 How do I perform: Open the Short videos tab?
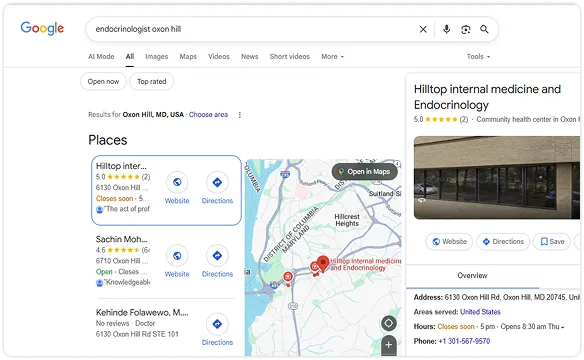click(x=290, y=57)
